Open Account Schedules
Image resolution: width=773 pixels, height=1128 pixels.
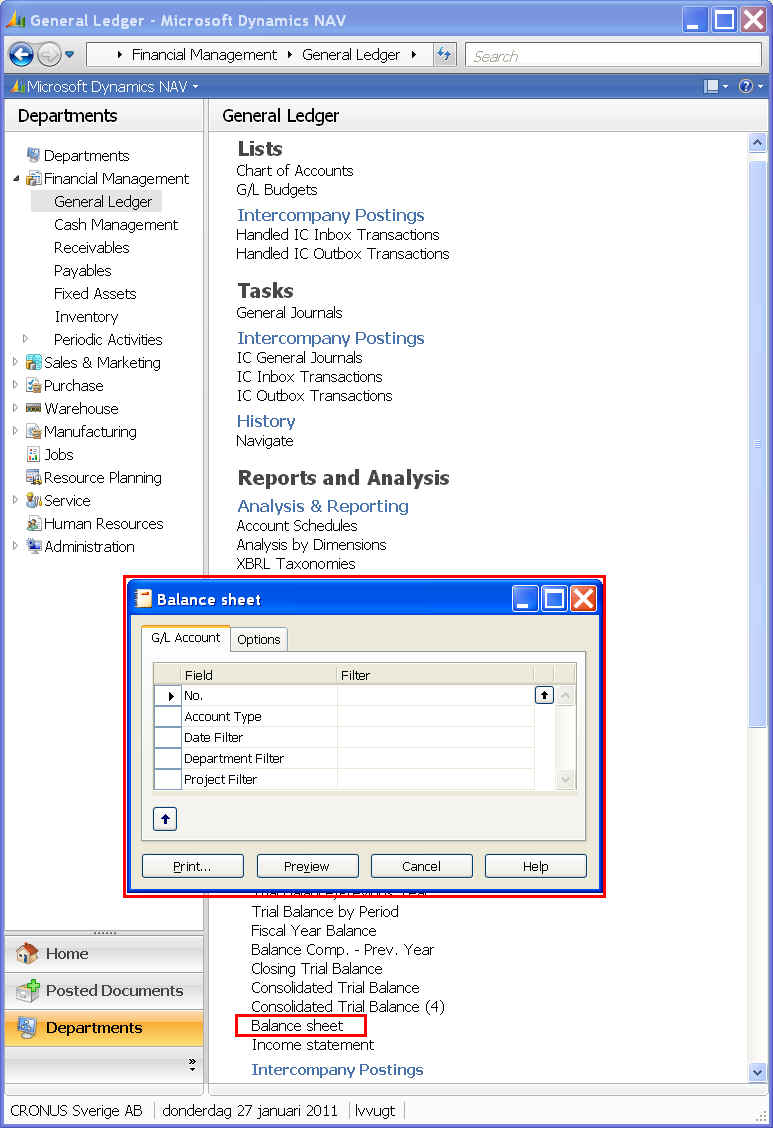(x=297, y=526)
